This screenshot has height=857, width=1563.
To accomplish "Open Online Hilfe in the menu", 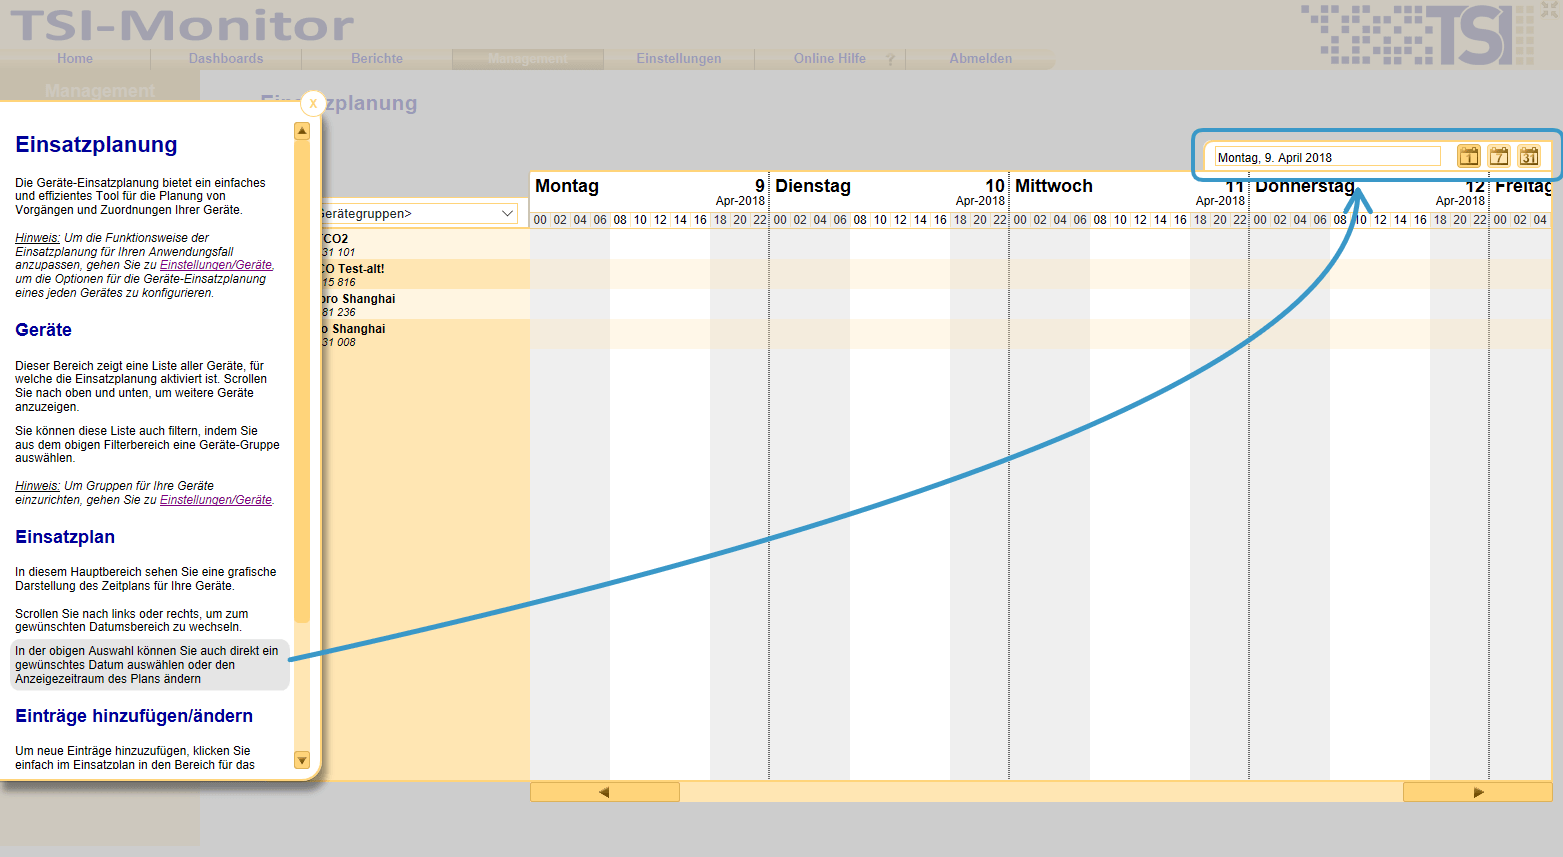I will click(x=830, y=59).
